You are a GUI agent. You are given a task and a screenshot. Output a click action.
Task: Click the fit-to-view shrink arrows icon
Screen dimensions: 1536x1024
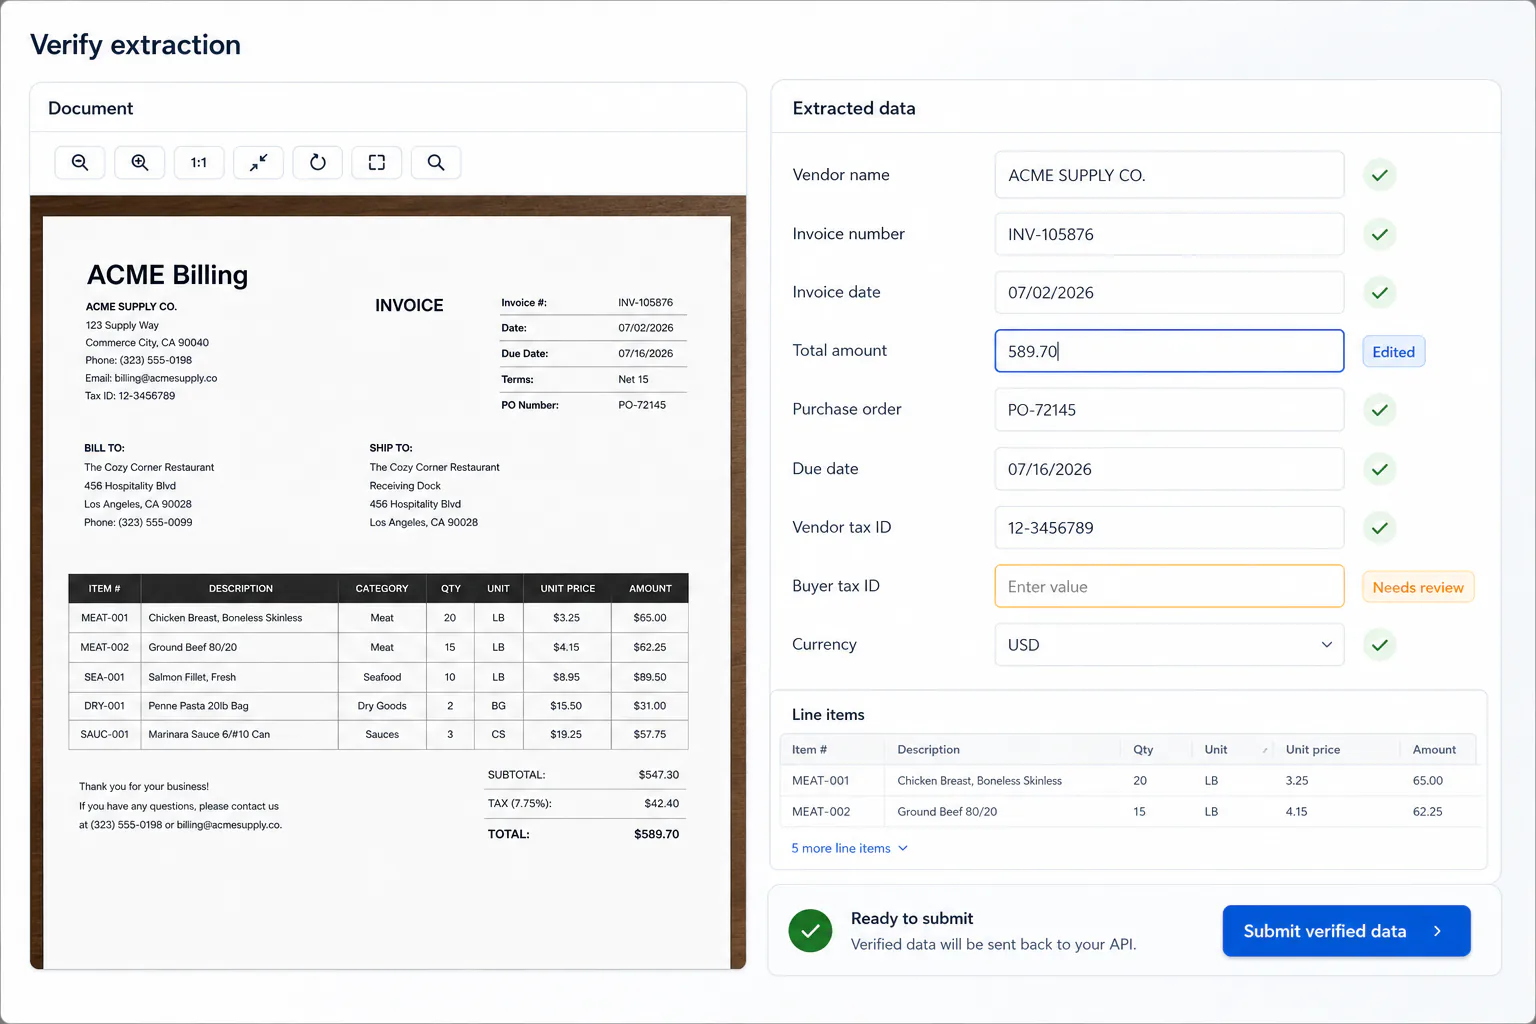pos(258,162)
